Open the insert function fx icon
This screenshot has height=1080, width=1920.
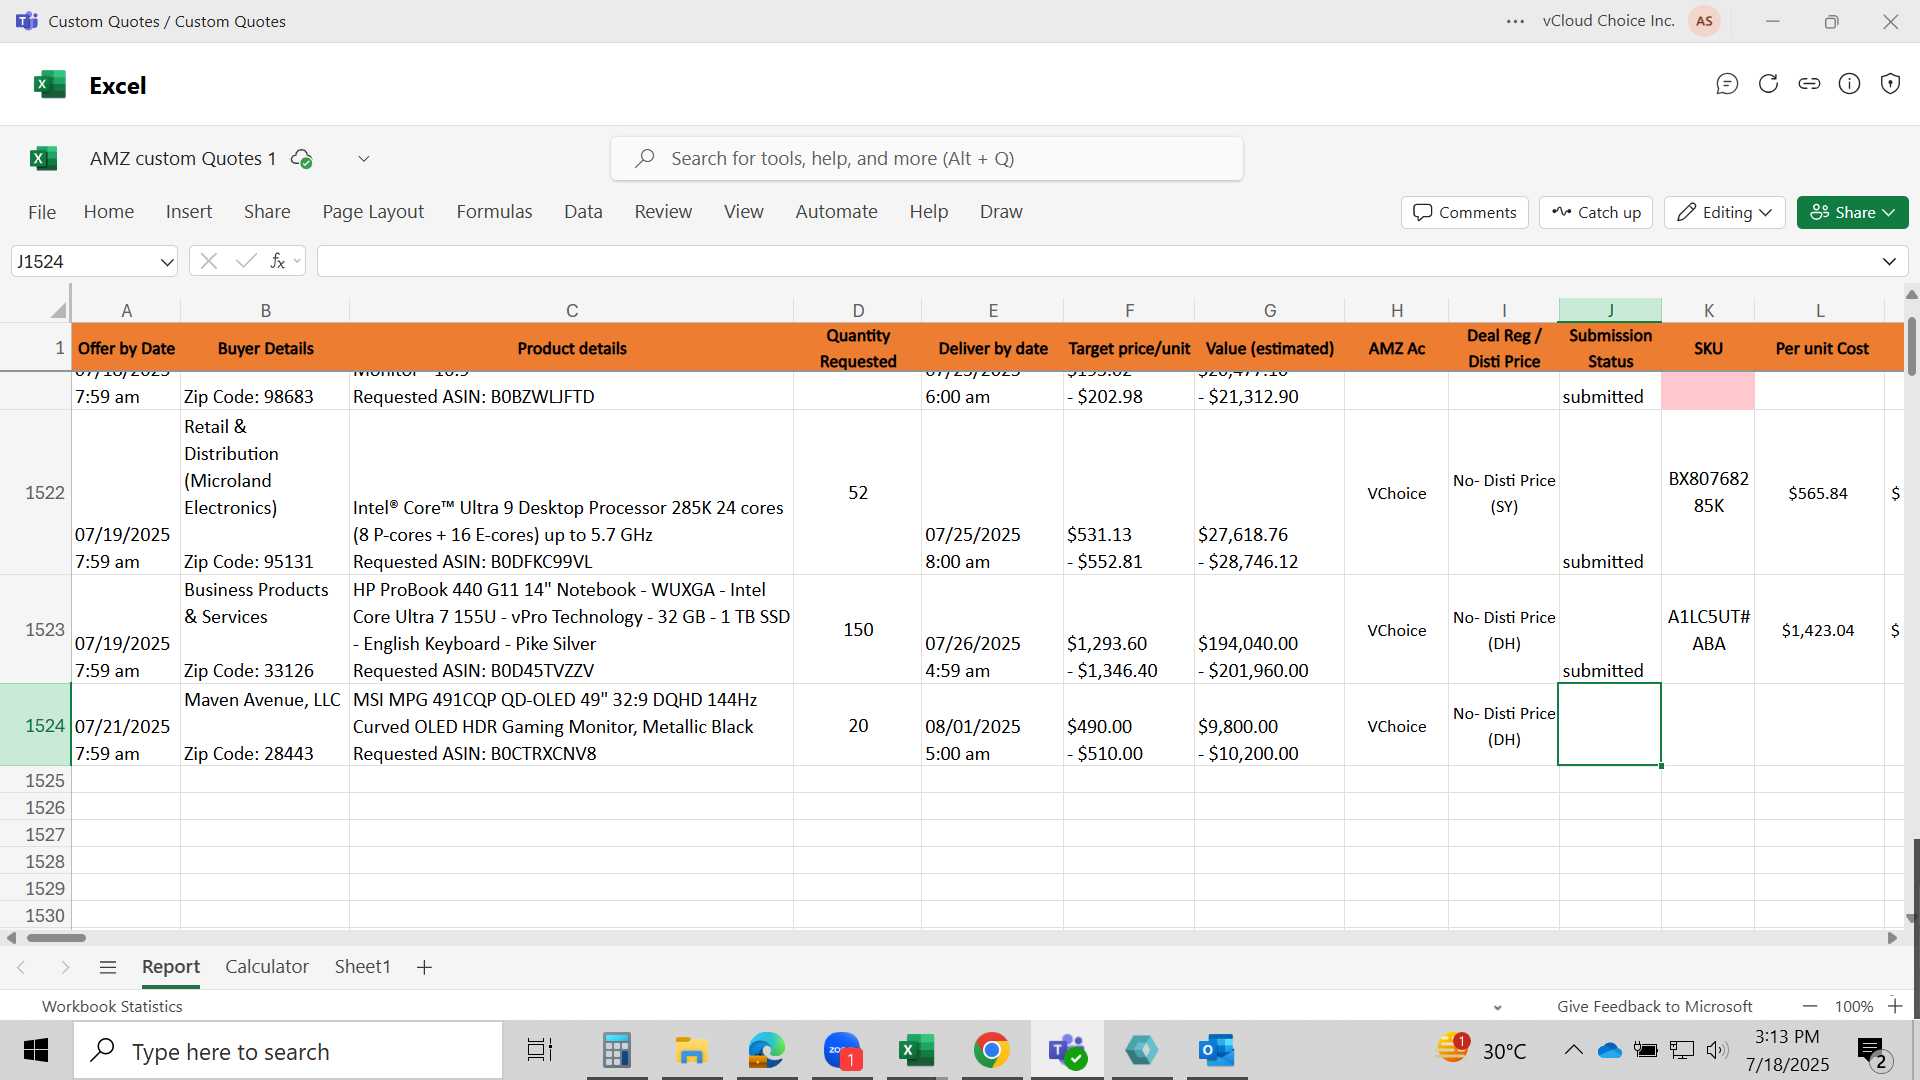coord(277,261)
